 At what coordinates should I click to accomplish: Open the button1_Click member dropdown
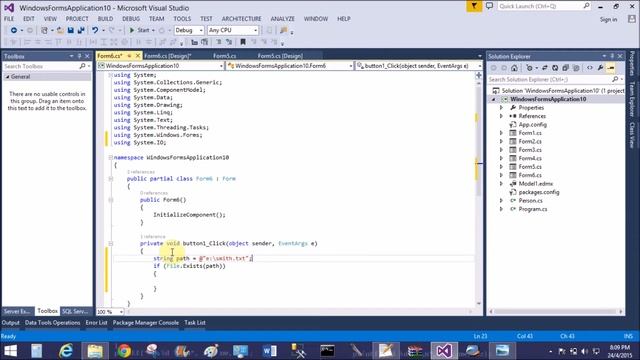pos(419,66)
